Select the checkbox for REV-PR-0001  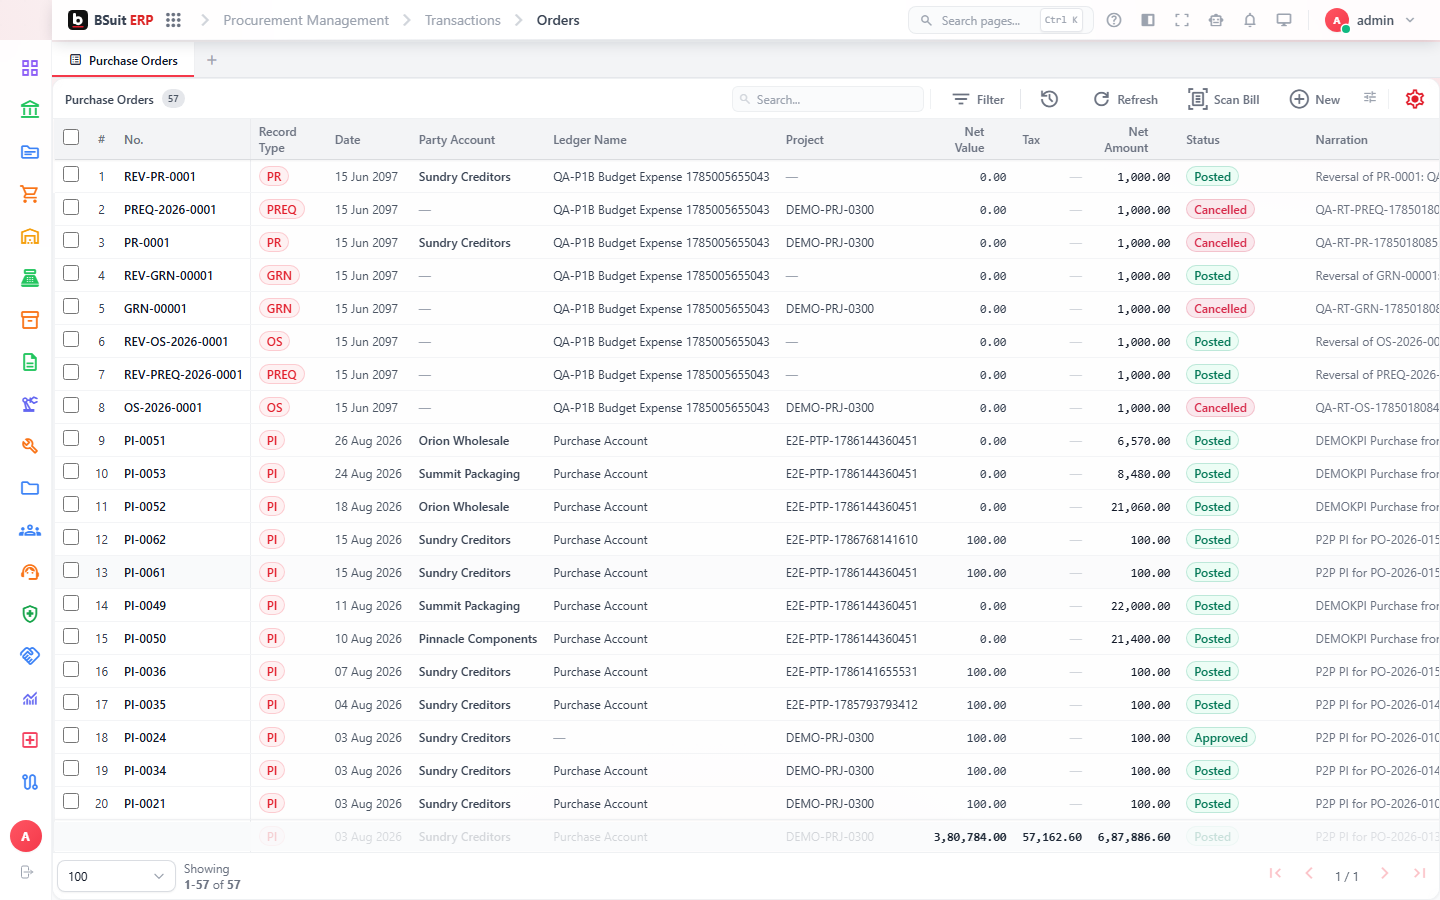pos(71,174)
